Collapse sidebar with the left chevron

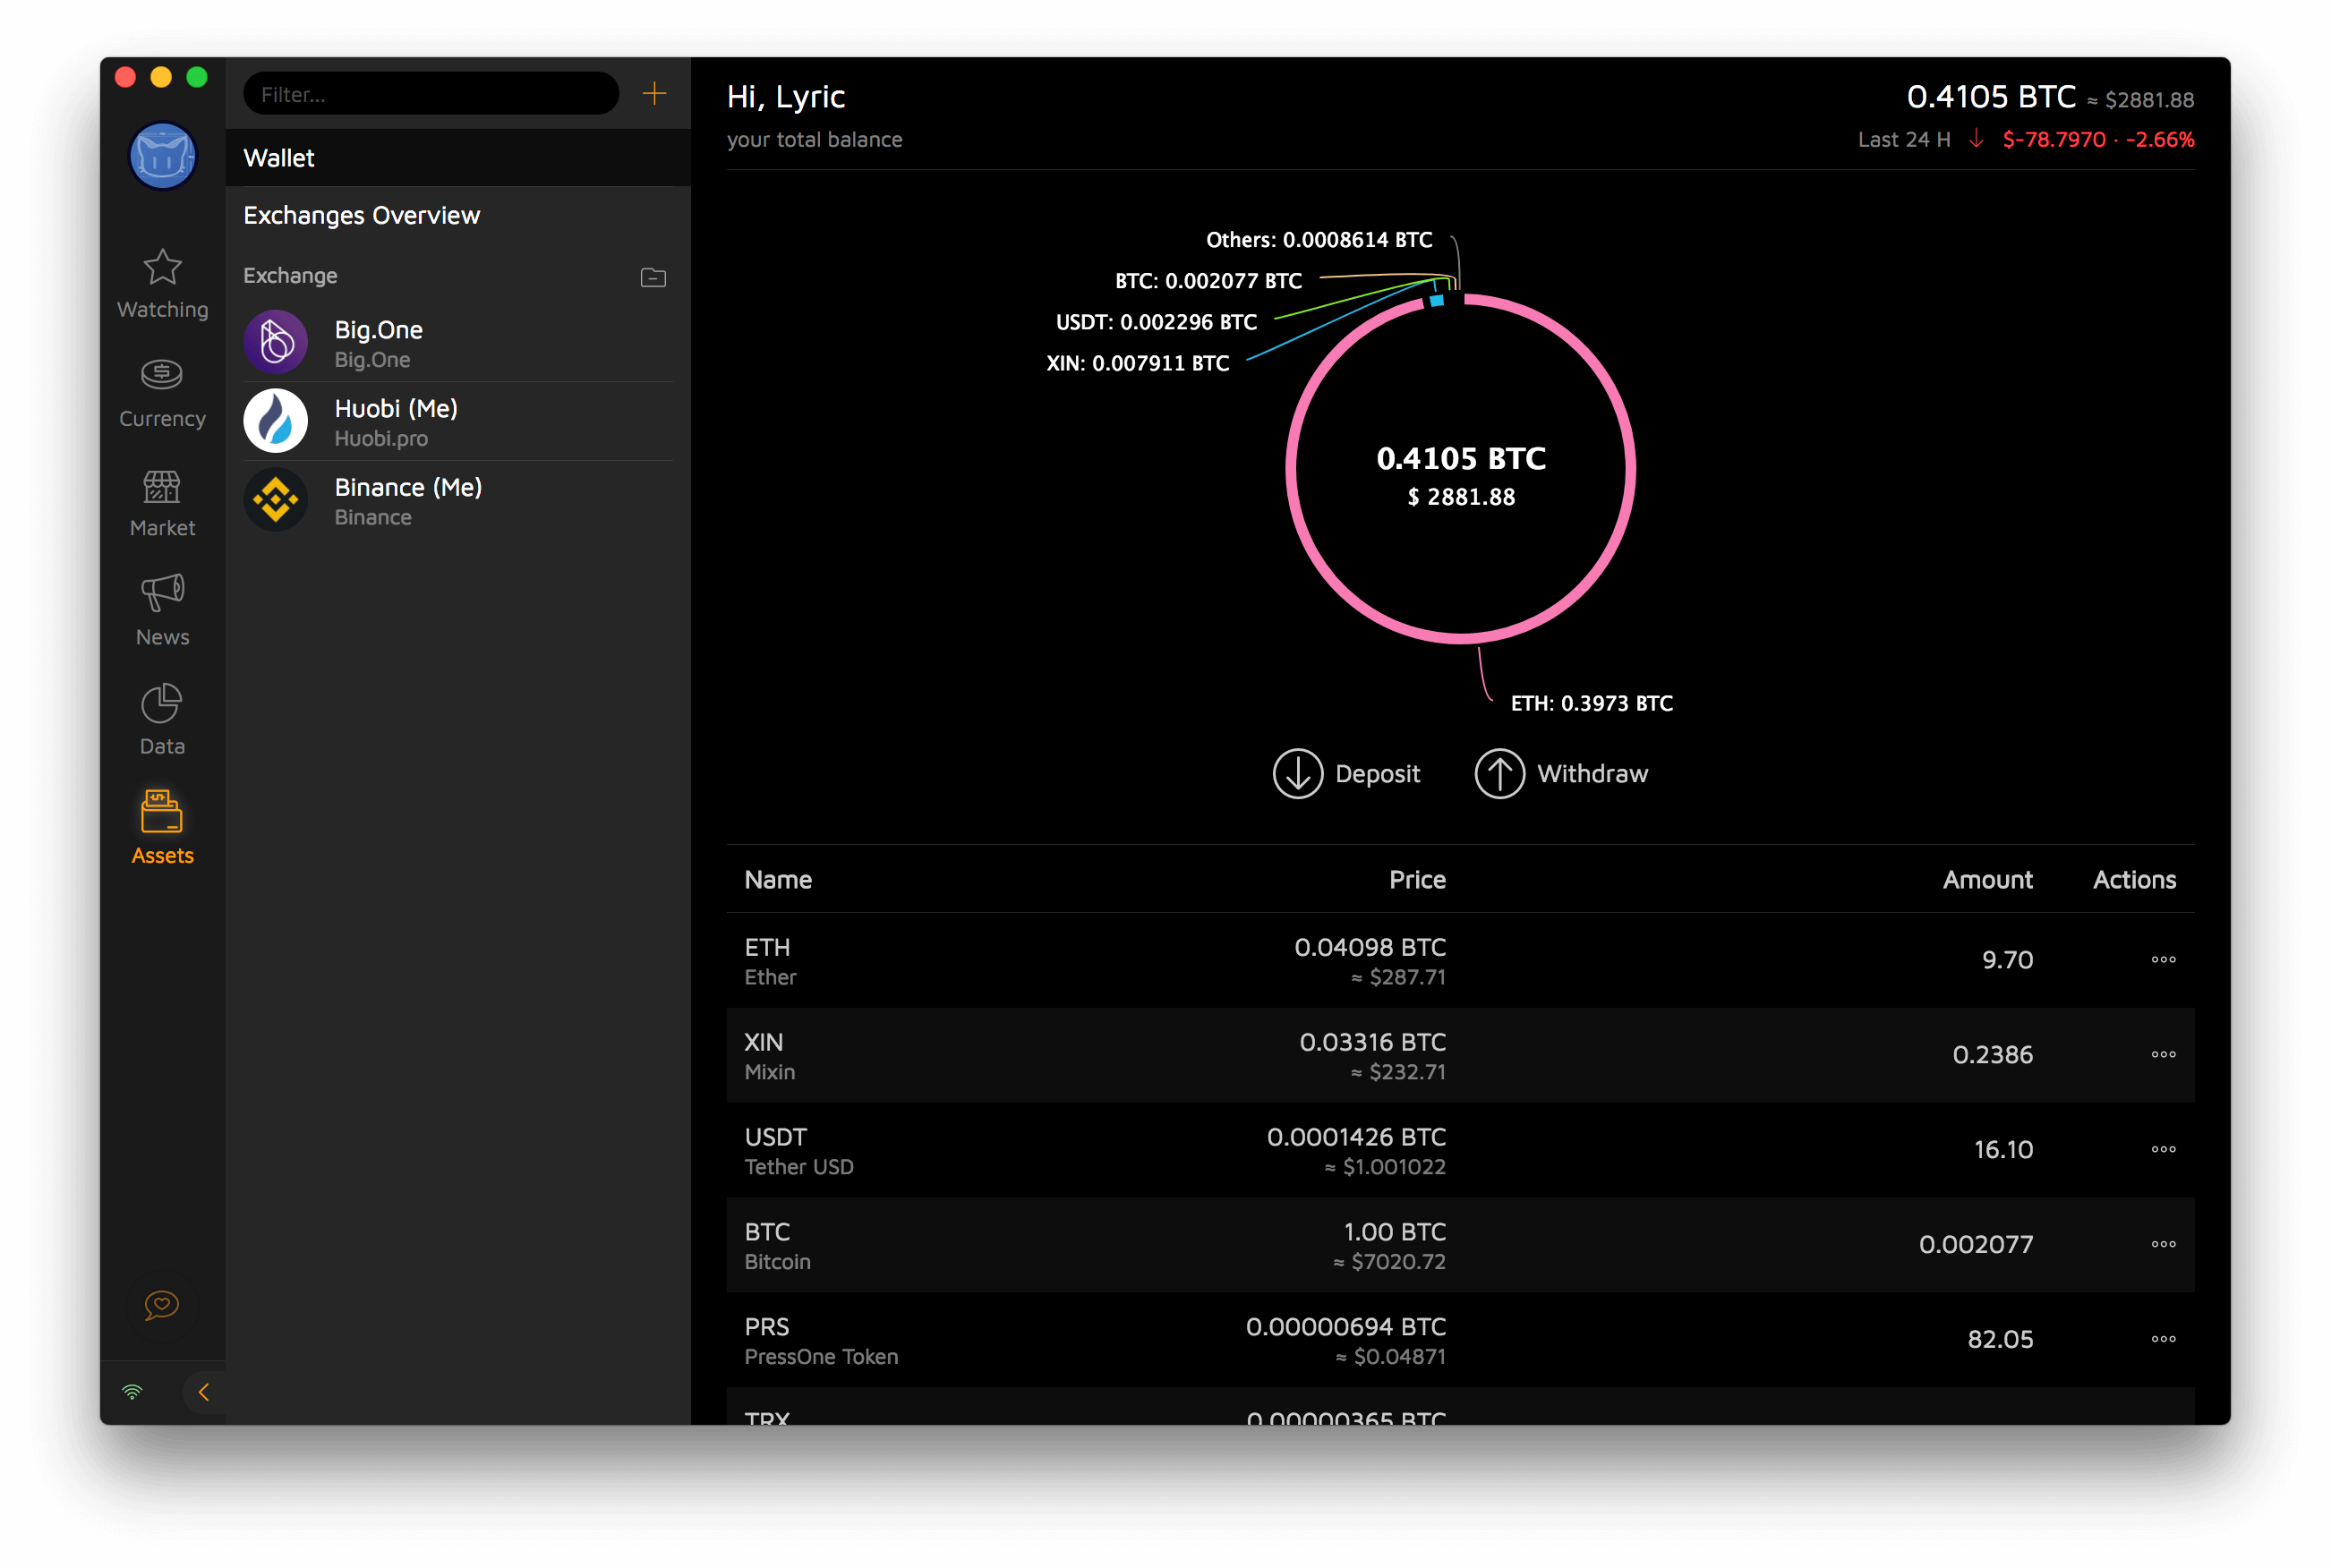click(x=204, y=1392)
